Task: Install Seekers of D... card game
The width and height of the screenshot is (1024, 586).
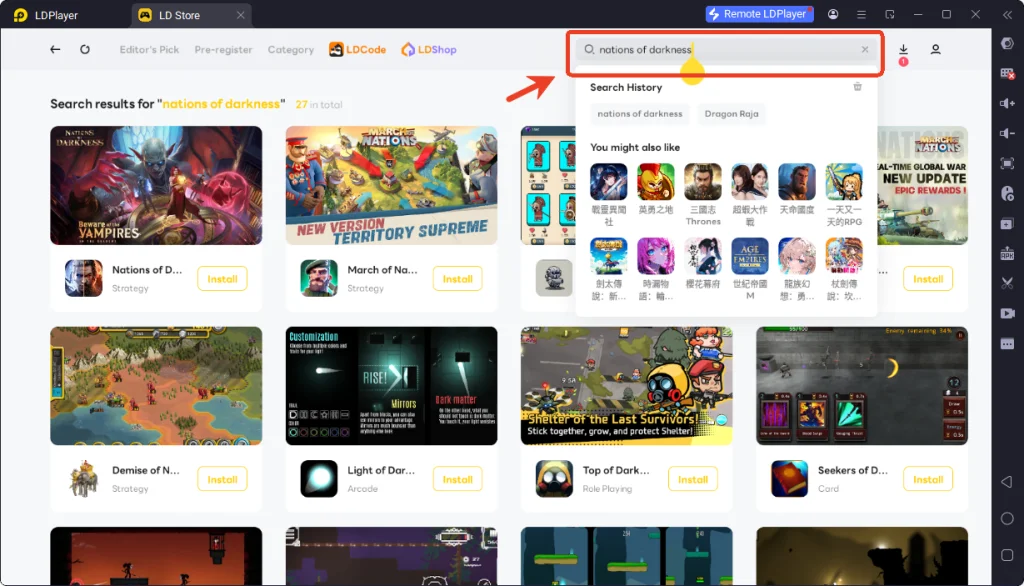Action: 927,480
